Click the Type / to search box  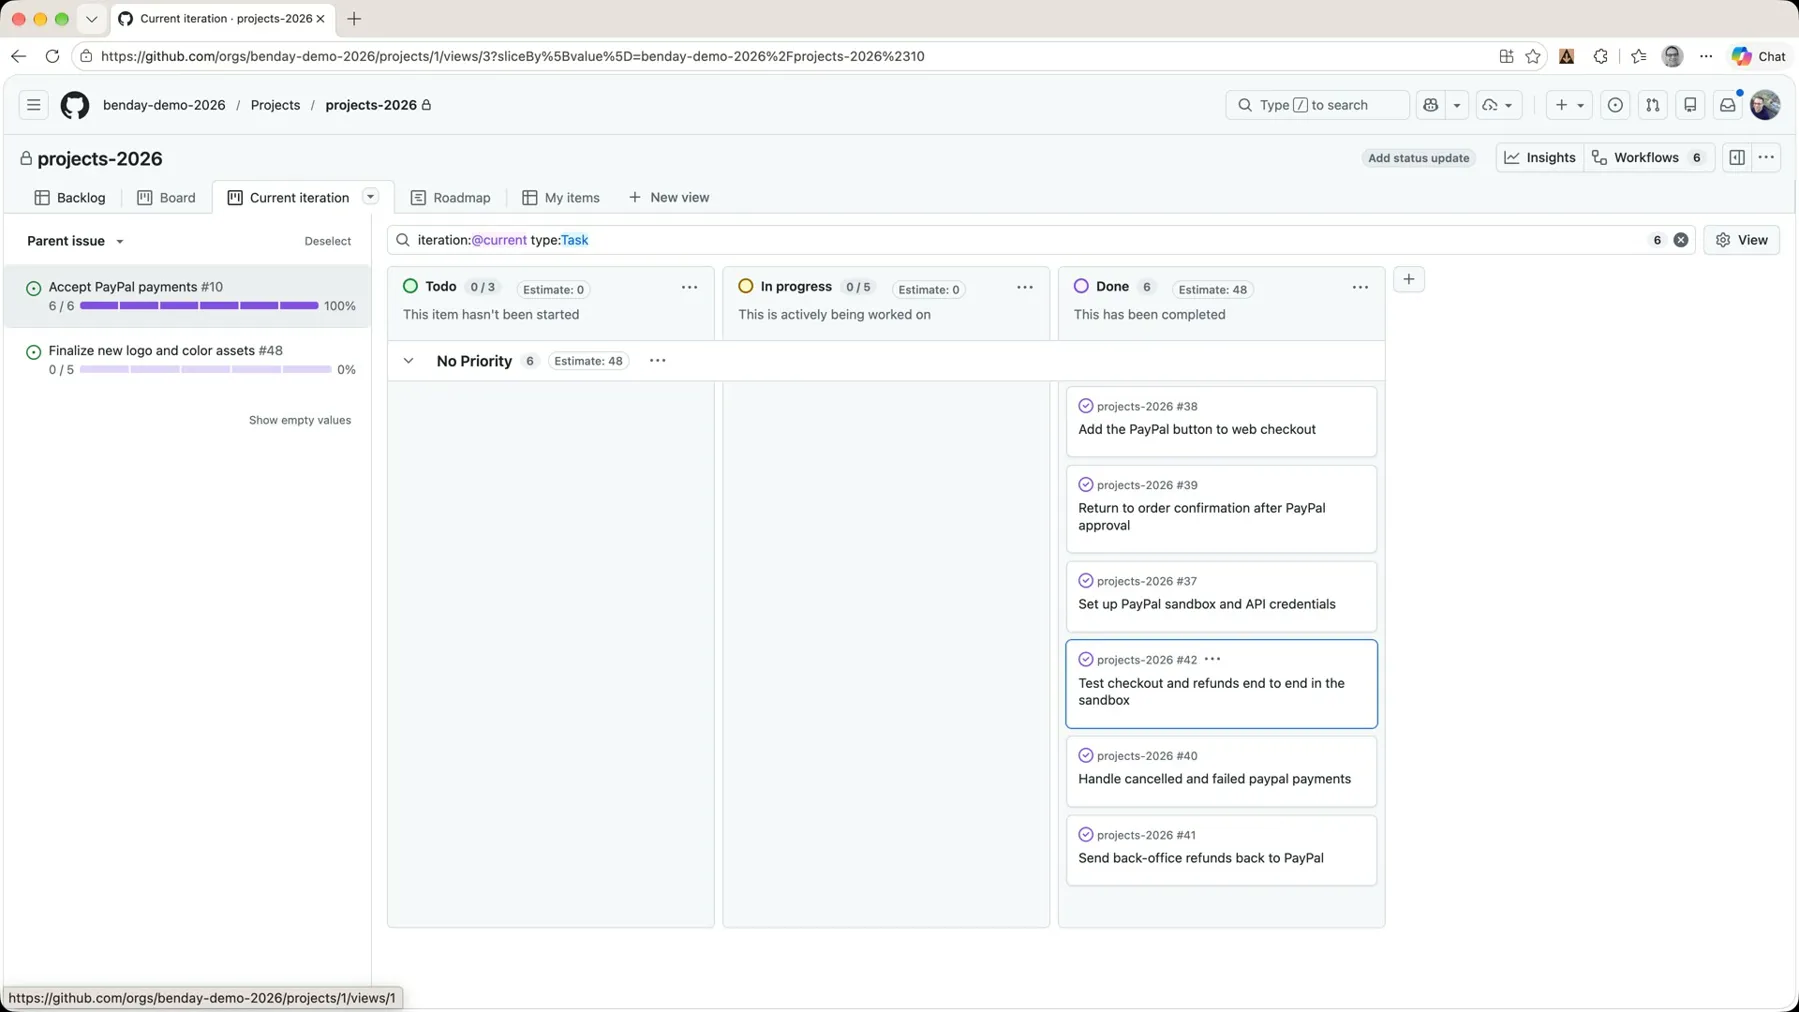[x=1317, y=105]
